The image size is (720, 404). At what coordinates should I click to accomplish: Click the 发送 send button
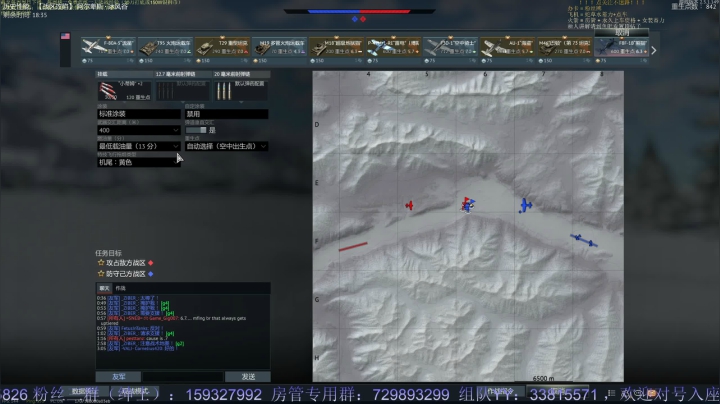[248, 376]
